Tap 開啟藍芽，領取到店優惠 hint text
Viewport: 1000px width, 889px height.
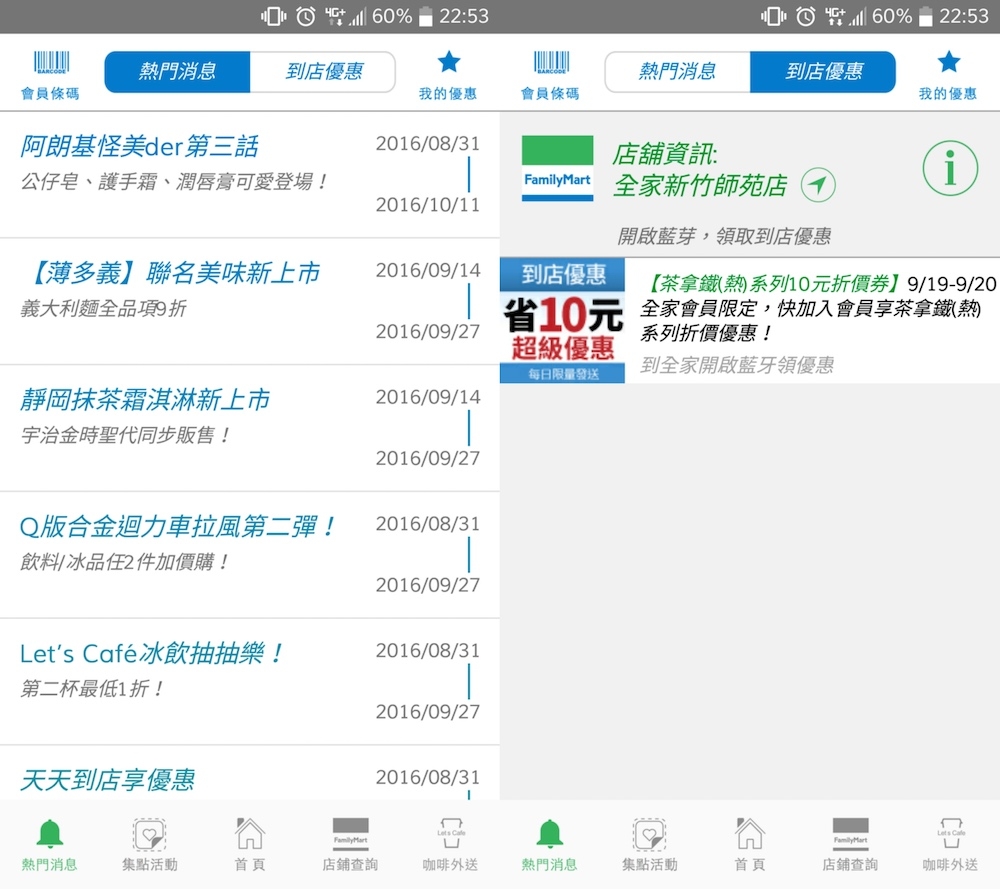coord(724,236)
